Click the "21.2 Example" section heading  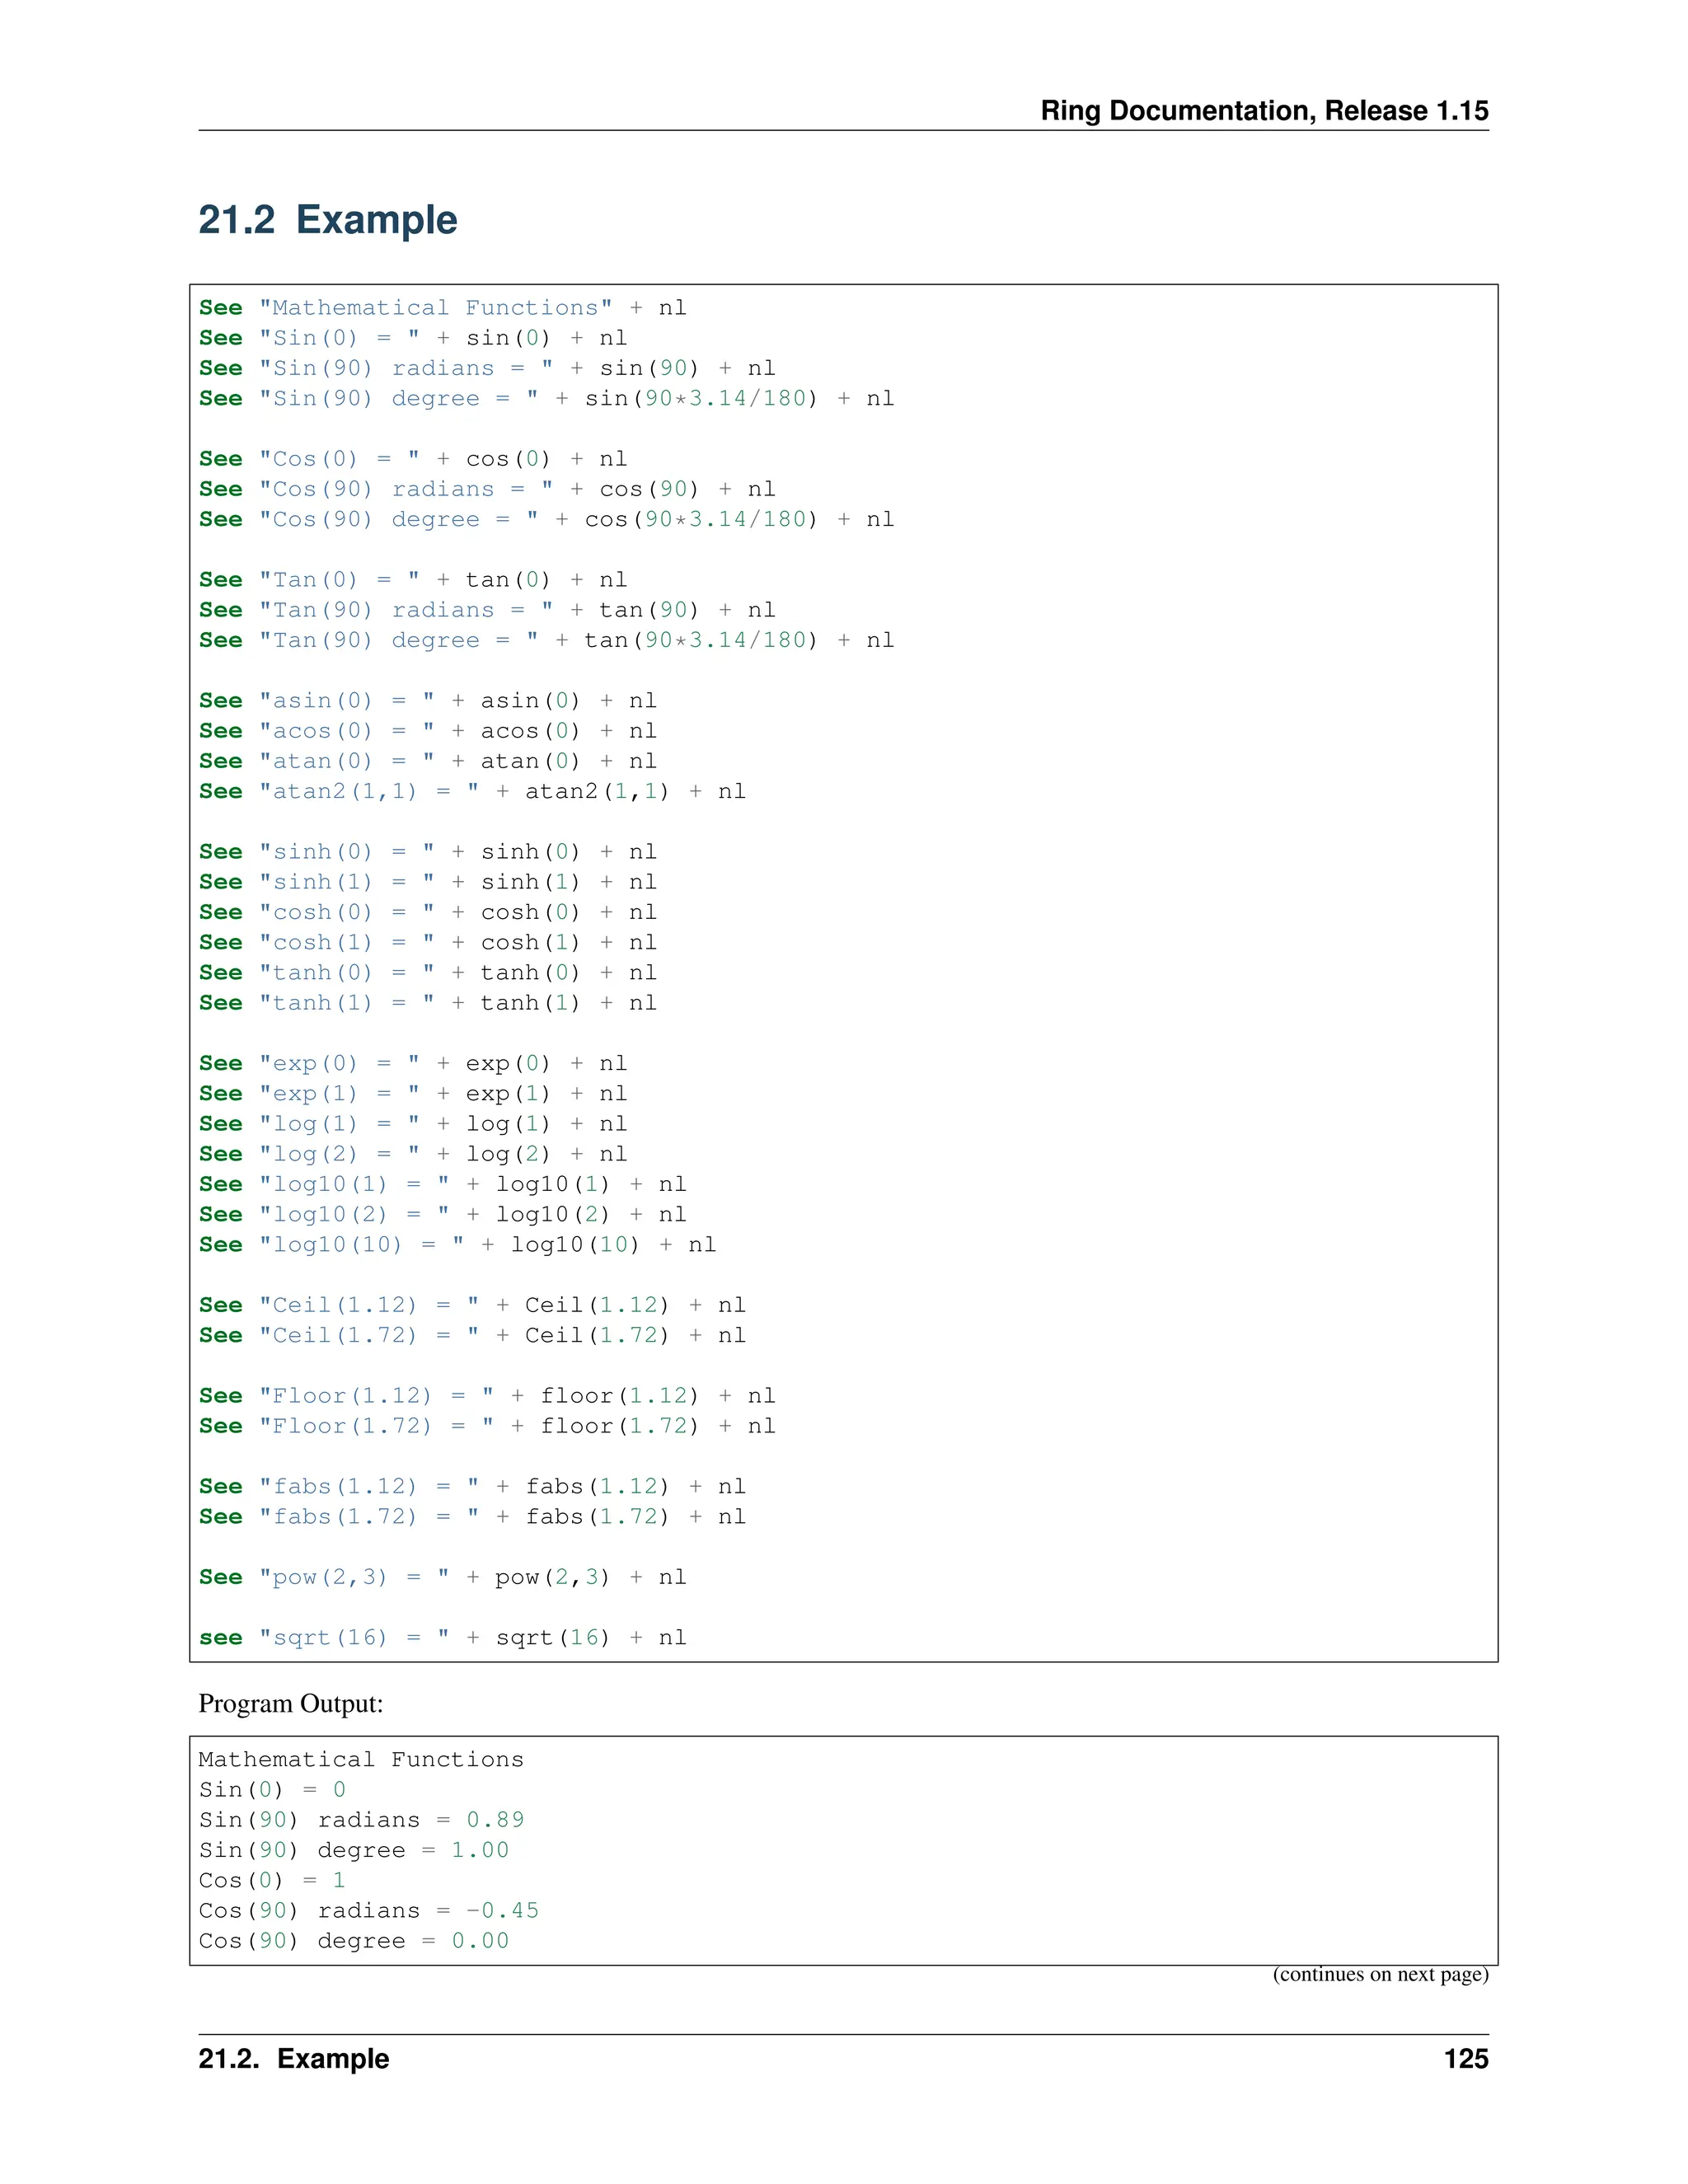(327, 220)
